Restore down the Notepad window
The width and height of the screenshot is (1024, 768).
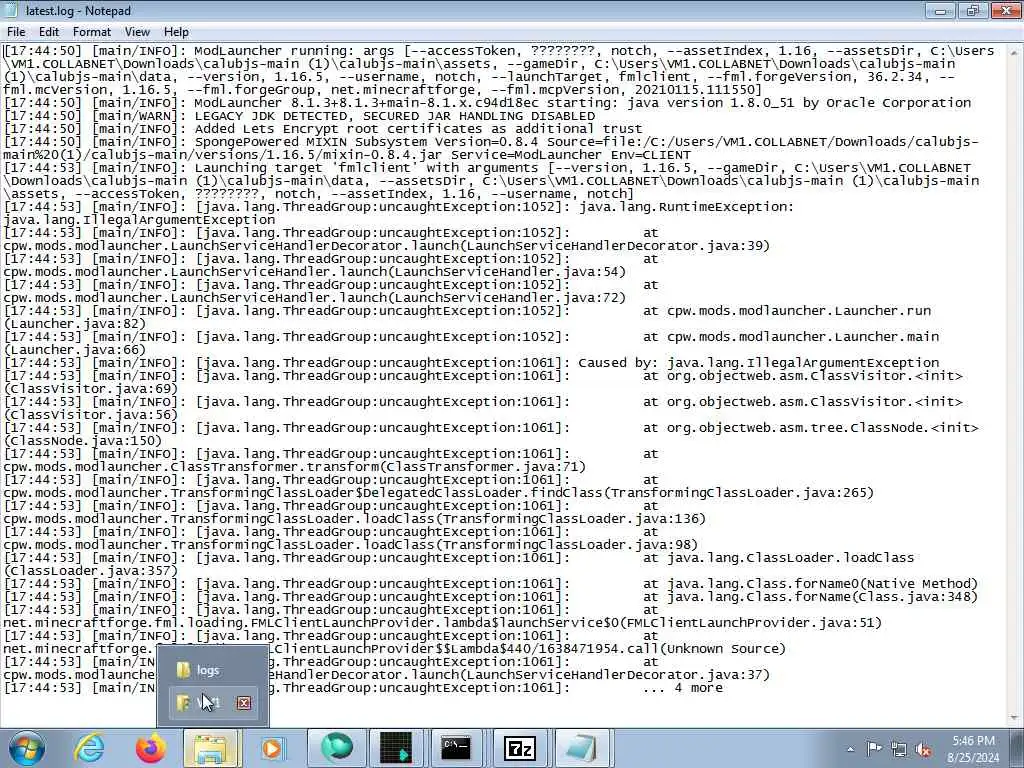pyautogui.click(x=973, y=10)
